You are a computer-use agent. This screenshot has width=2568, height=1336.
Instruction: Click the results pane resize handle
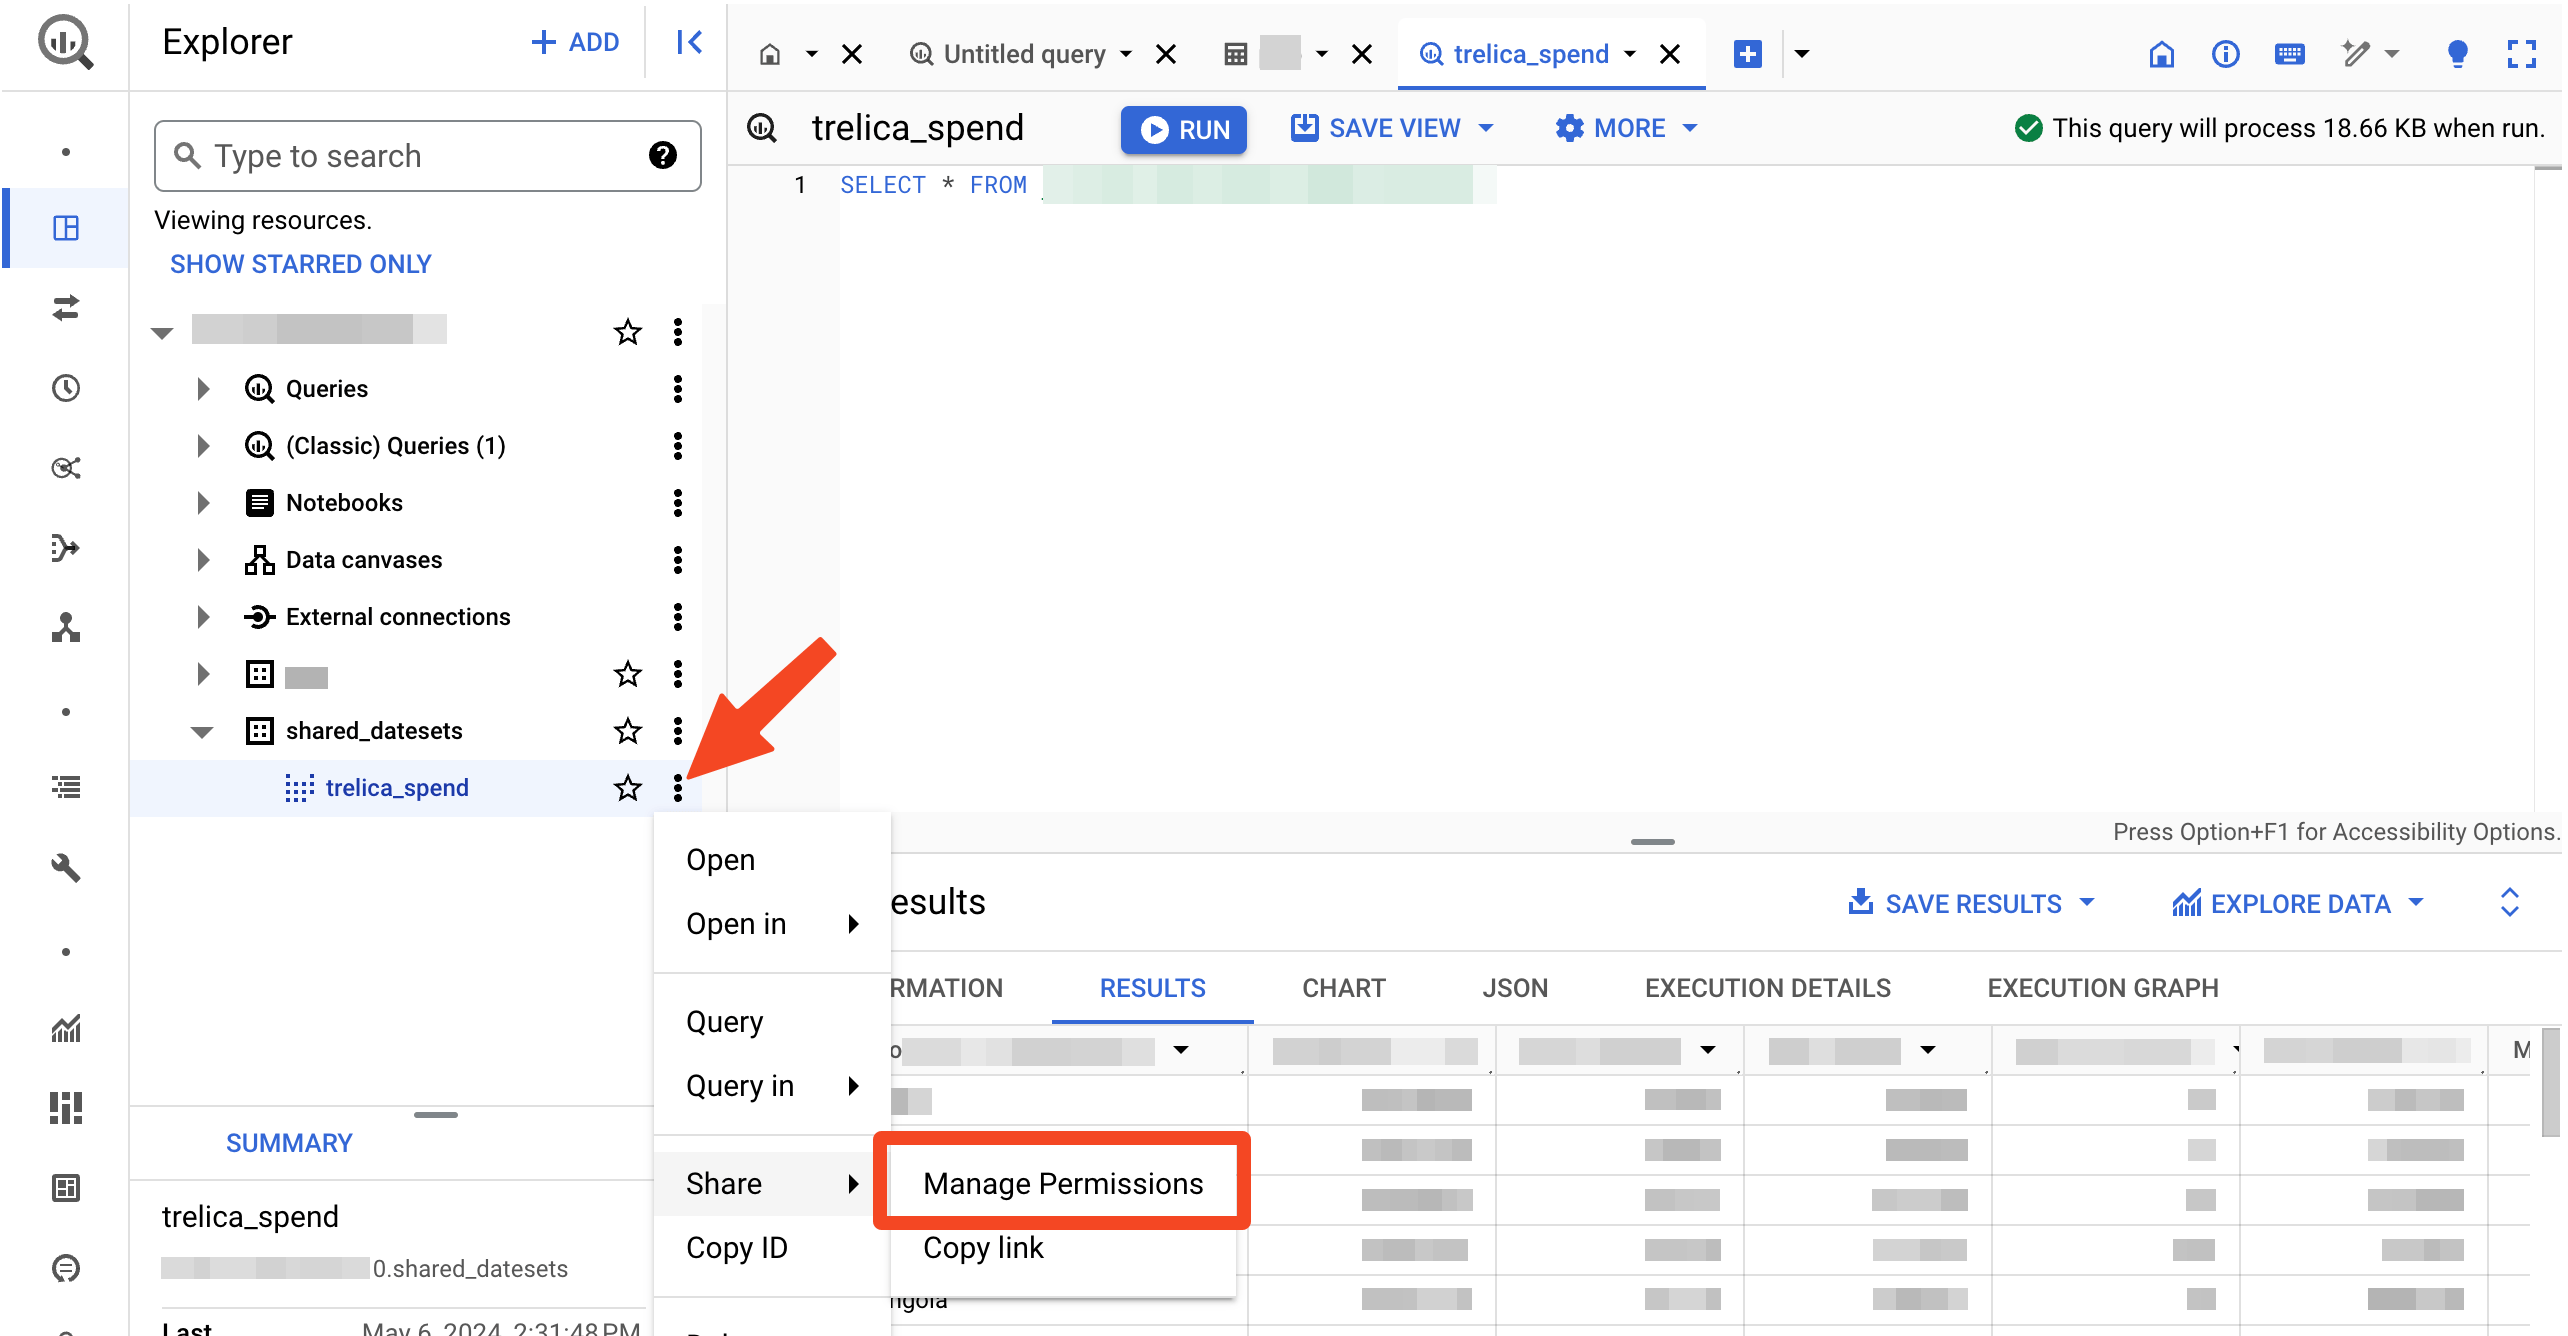point(1652,842)
